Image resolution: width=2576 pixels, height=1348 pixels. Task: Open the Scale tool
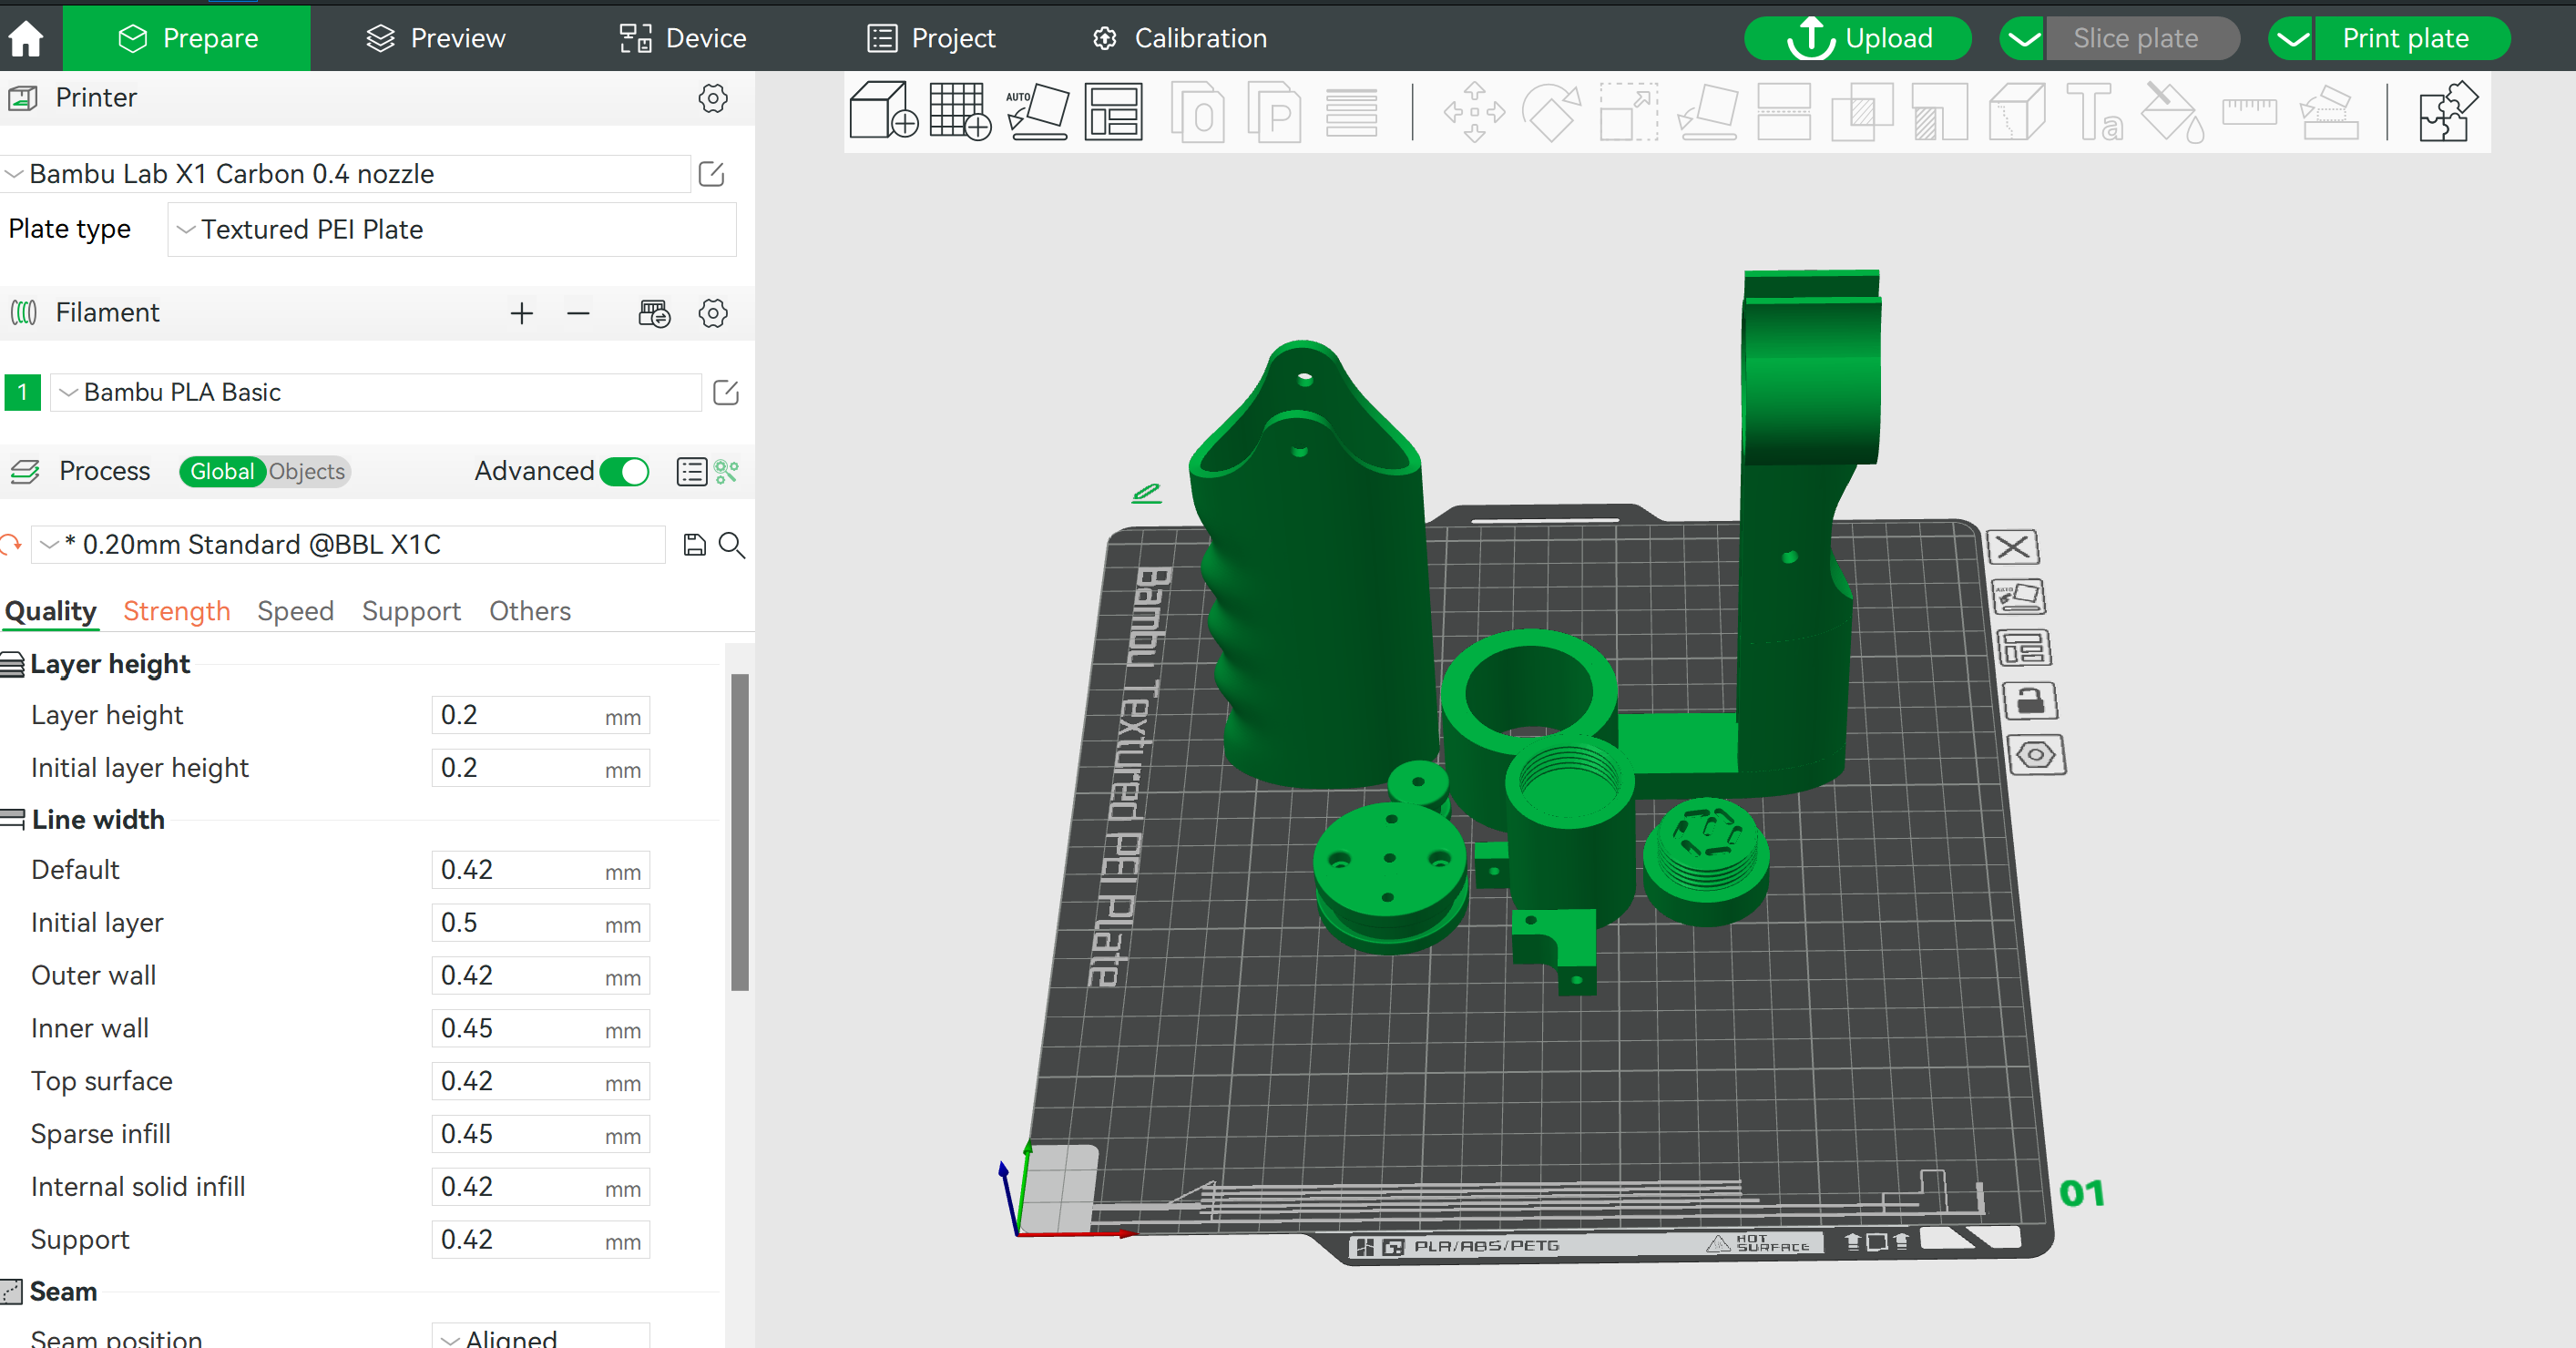(1629, 112)
